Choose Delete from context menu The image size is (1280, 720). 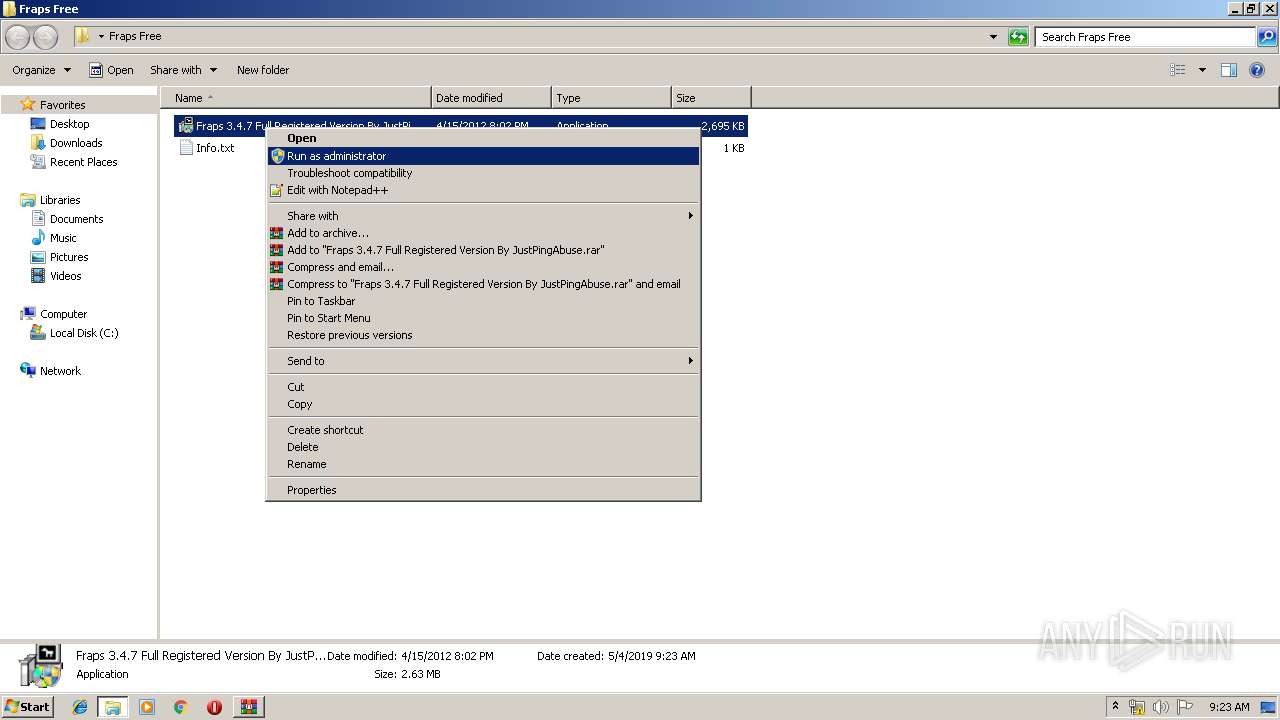tap(483, 447)
